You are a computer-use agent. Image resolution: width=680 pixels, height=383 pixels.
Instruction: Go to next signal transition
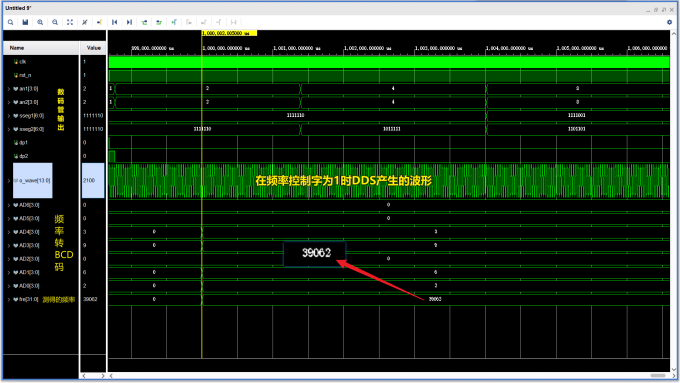(159, 22)
